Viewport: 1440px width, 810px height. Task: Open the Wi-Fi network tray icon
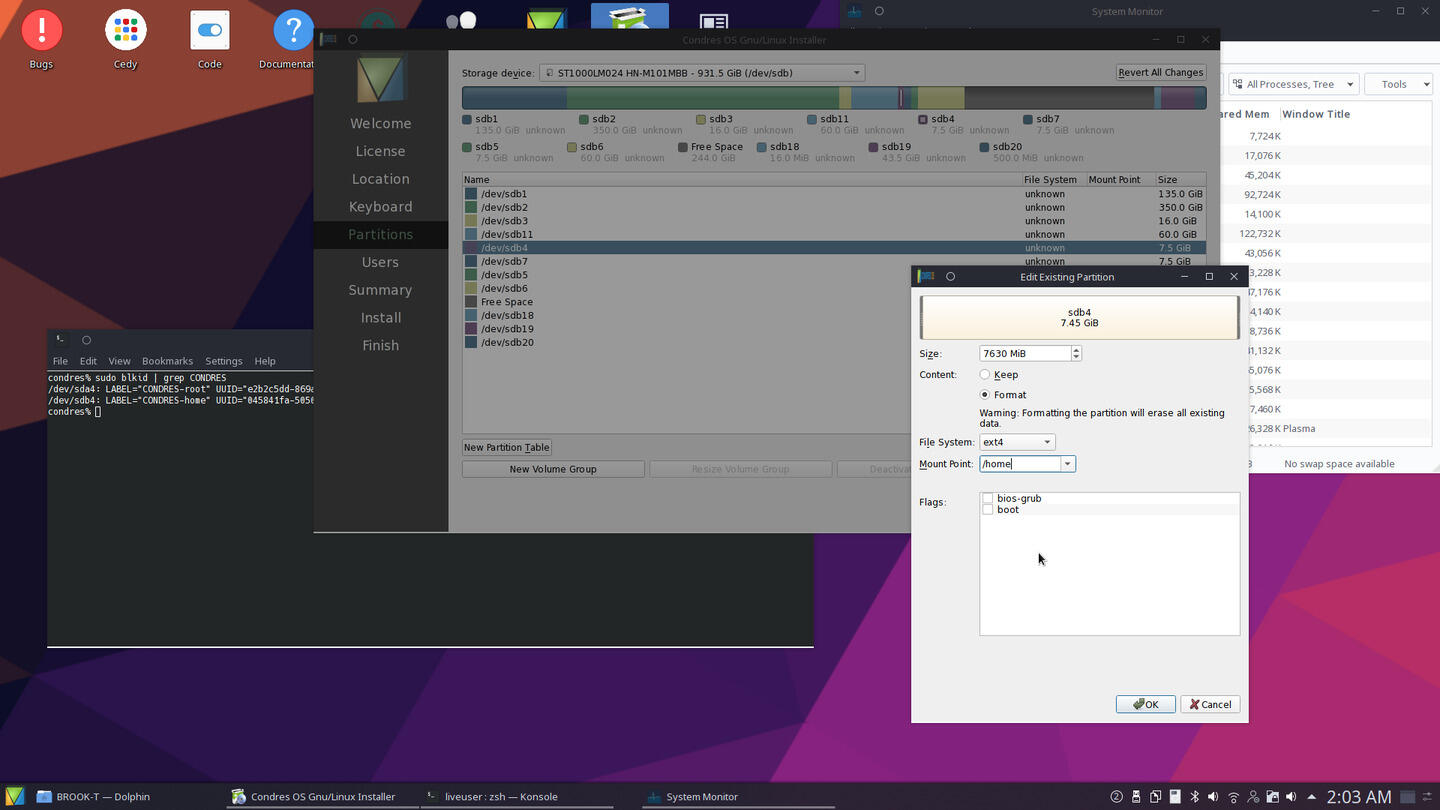(1233, 797)
